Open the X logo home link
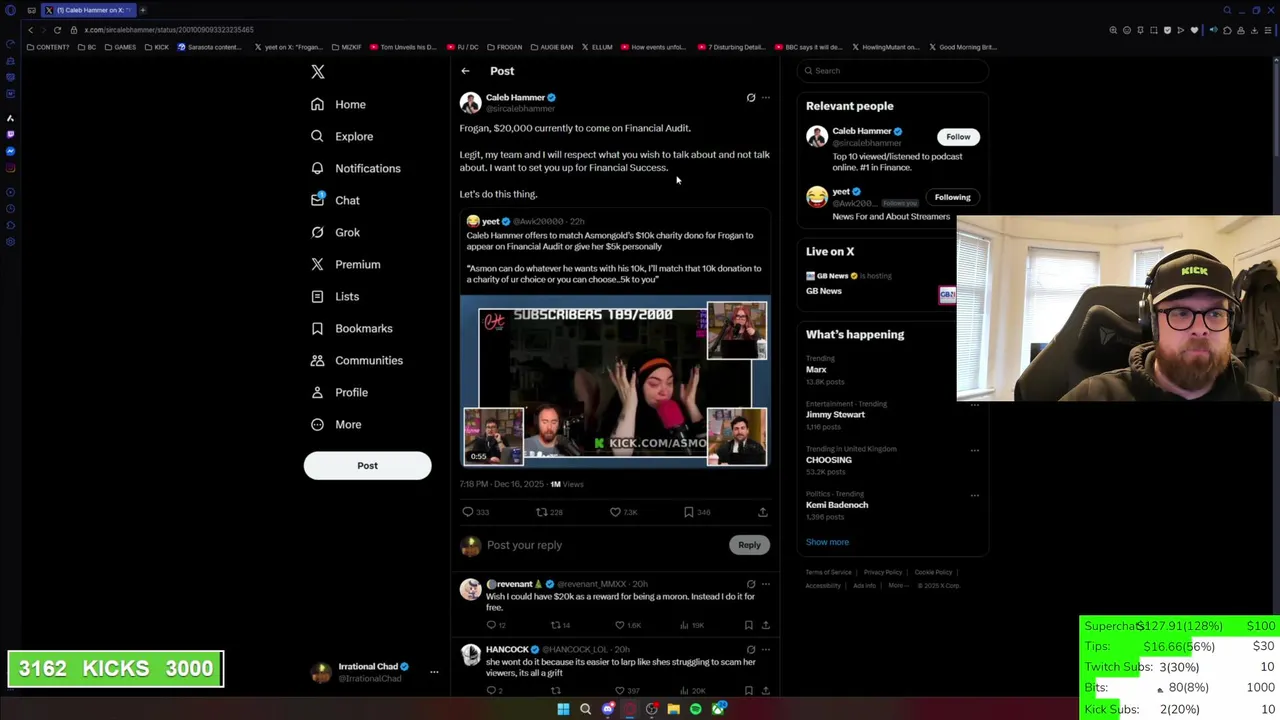 [318, 72]
